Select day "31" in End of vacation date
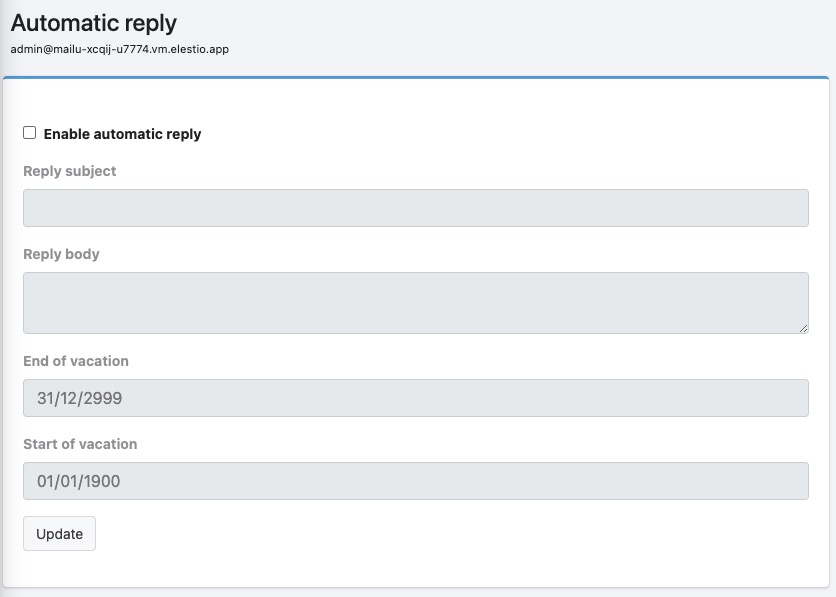Viewport: 836px width, 597px height. pos(46,398)
